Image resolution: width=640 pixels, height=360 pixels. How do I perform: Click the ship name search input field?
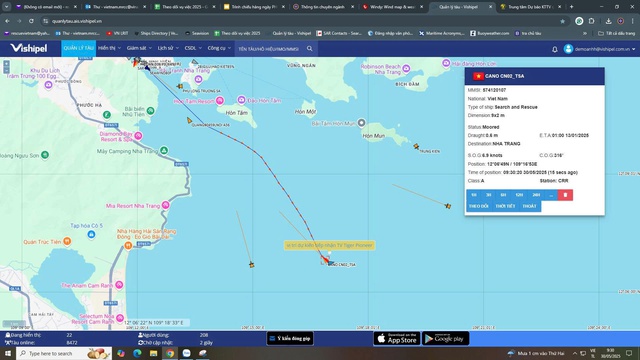(270, 49)
